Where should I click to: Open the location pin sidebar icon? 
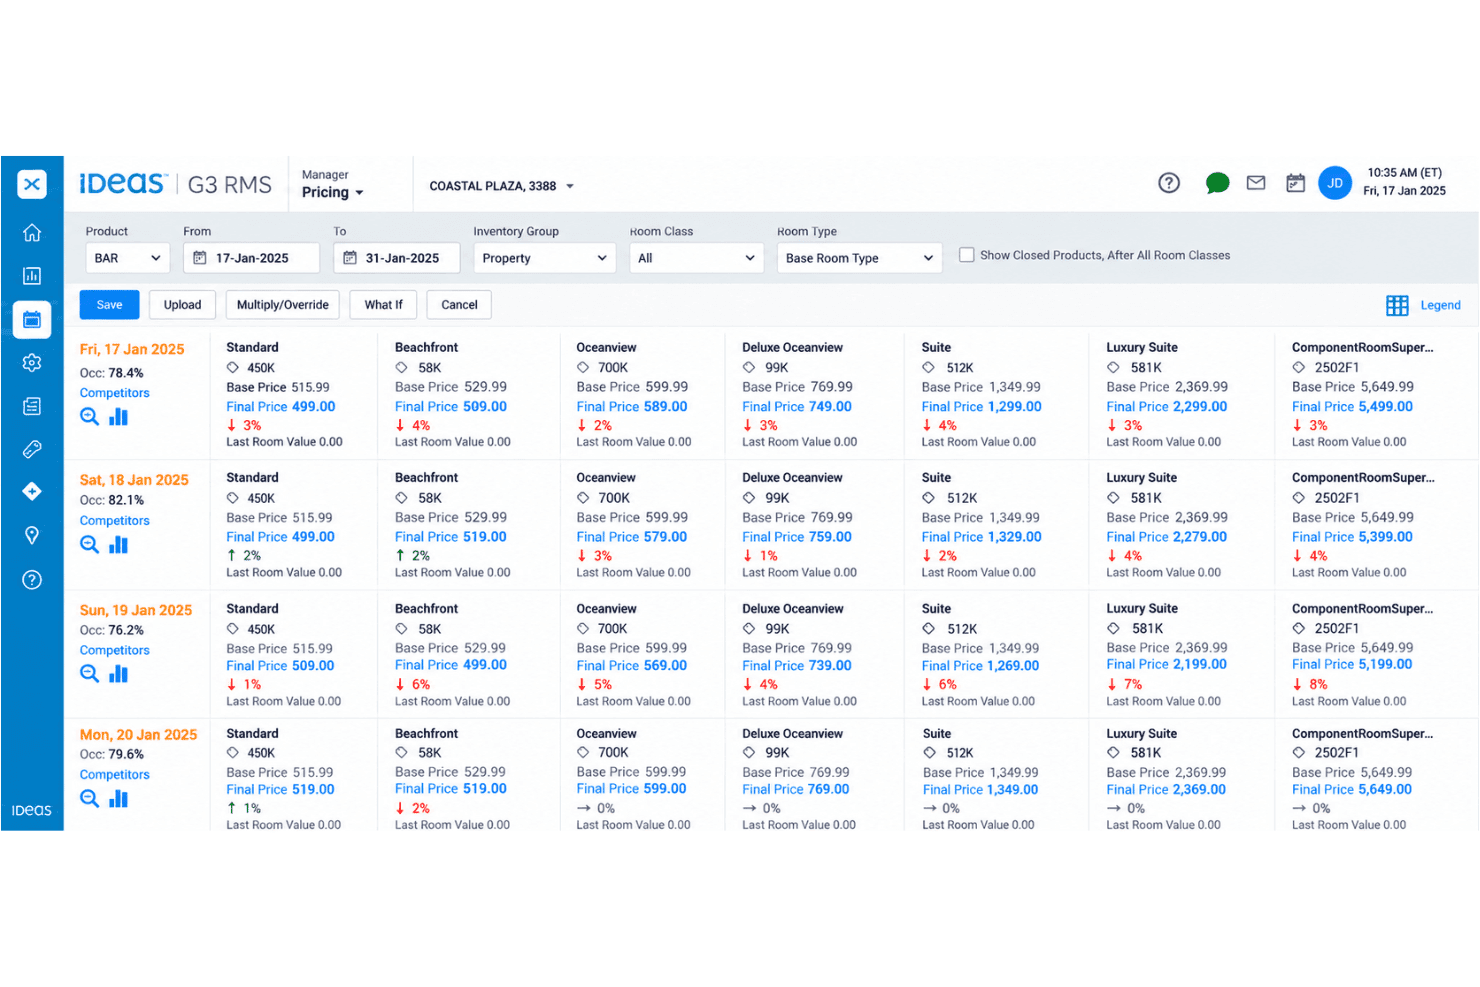tap(32, 535)
